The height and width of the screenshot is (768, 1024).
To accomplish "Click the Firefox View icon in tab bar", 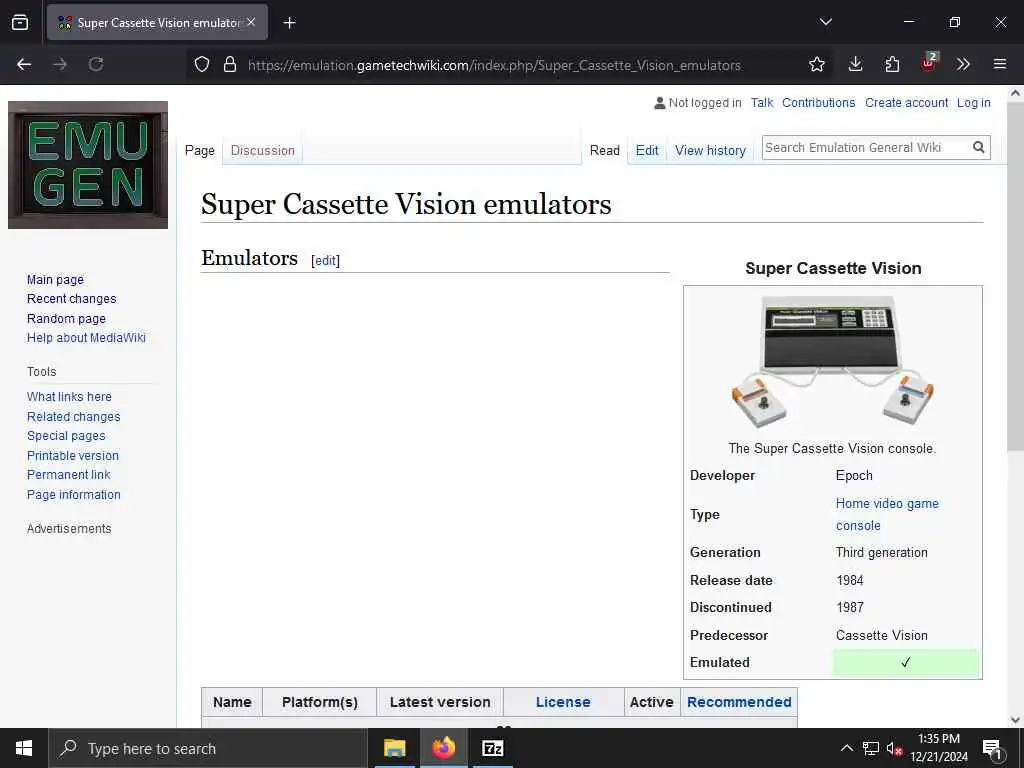I will [20, 22].
